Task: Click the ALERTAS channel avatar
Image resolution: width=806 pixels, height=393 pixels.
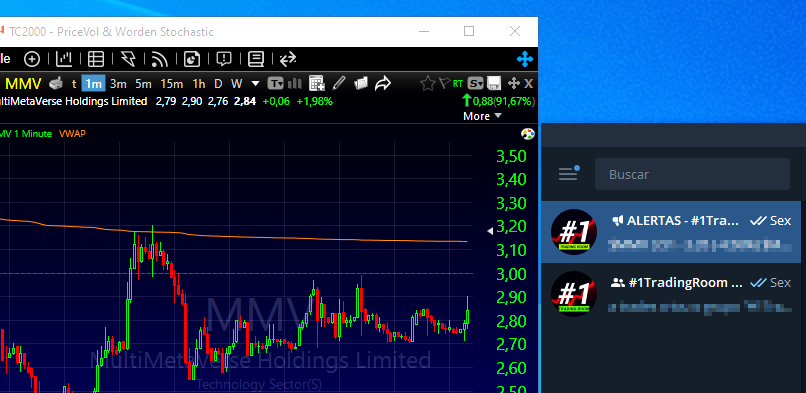Action: click(x=574, y=232)
